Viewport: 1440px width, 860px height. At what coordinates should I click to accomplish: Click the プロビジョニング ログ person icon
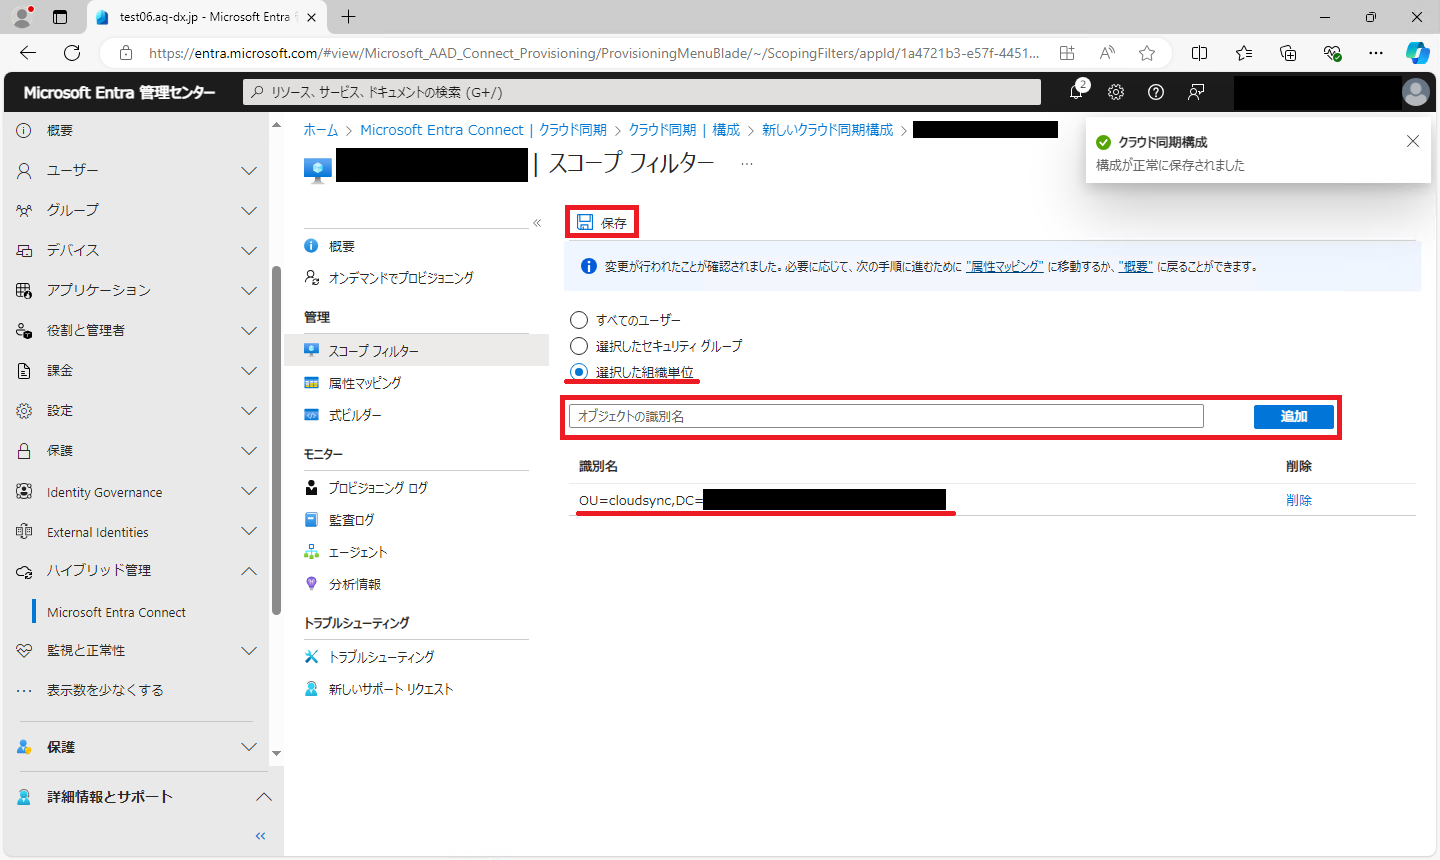tap(312, 488)
